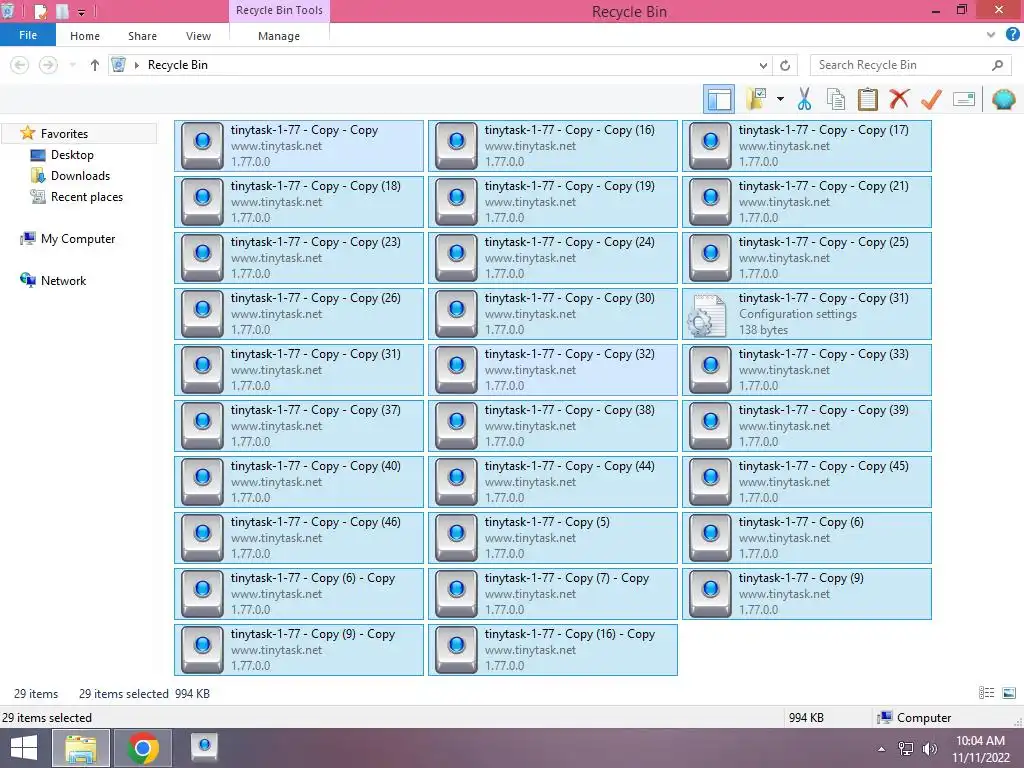
Task: Select Network in navigation pane
Action: [x=63, y=281]
